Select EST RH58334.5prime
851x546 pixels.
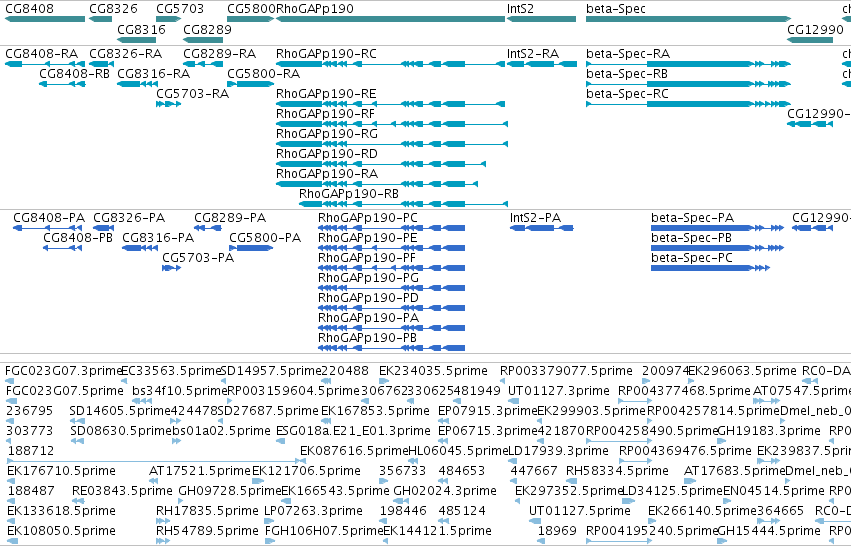571,481
